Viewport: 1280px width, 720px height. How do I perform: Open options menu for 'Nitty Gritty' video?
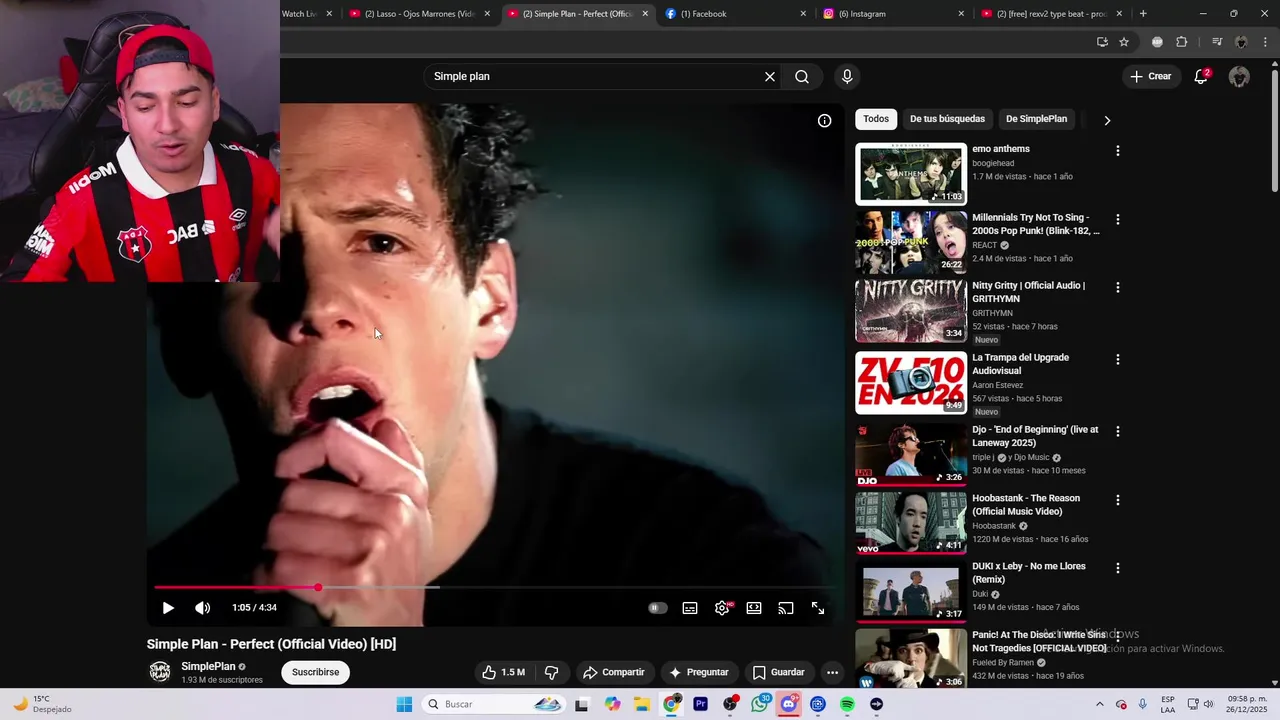[1118, 287]
